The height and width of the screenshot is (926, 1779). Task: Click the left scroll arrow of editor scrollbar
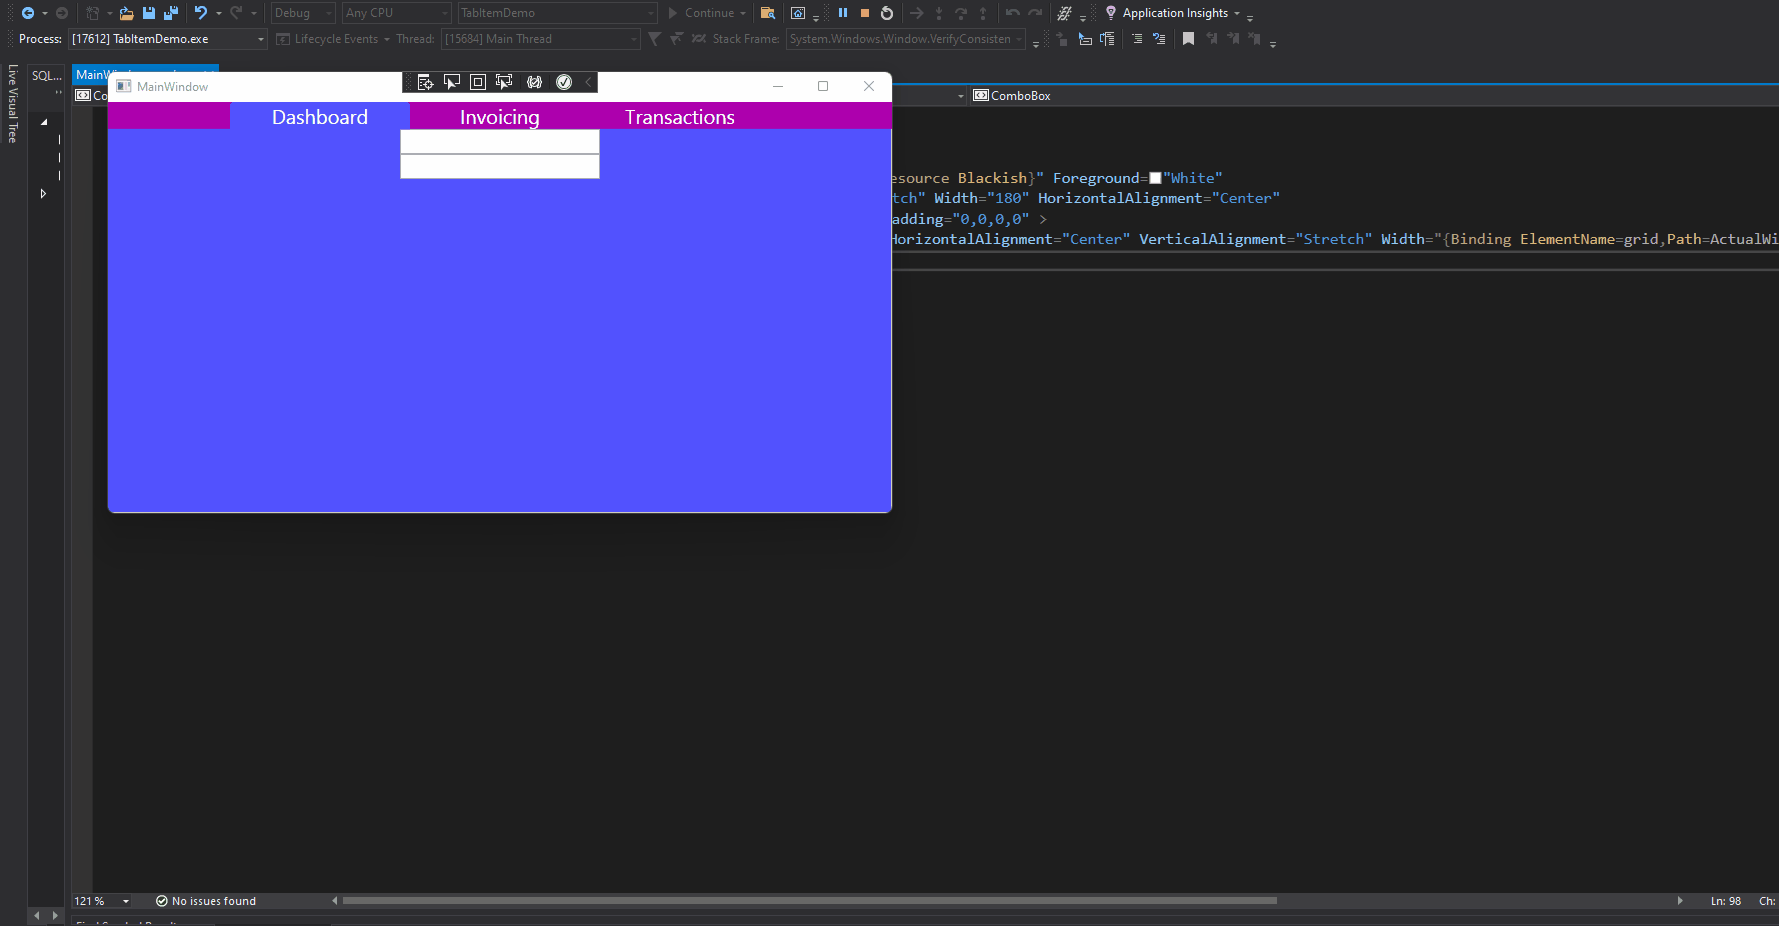[x=335, y=901]
